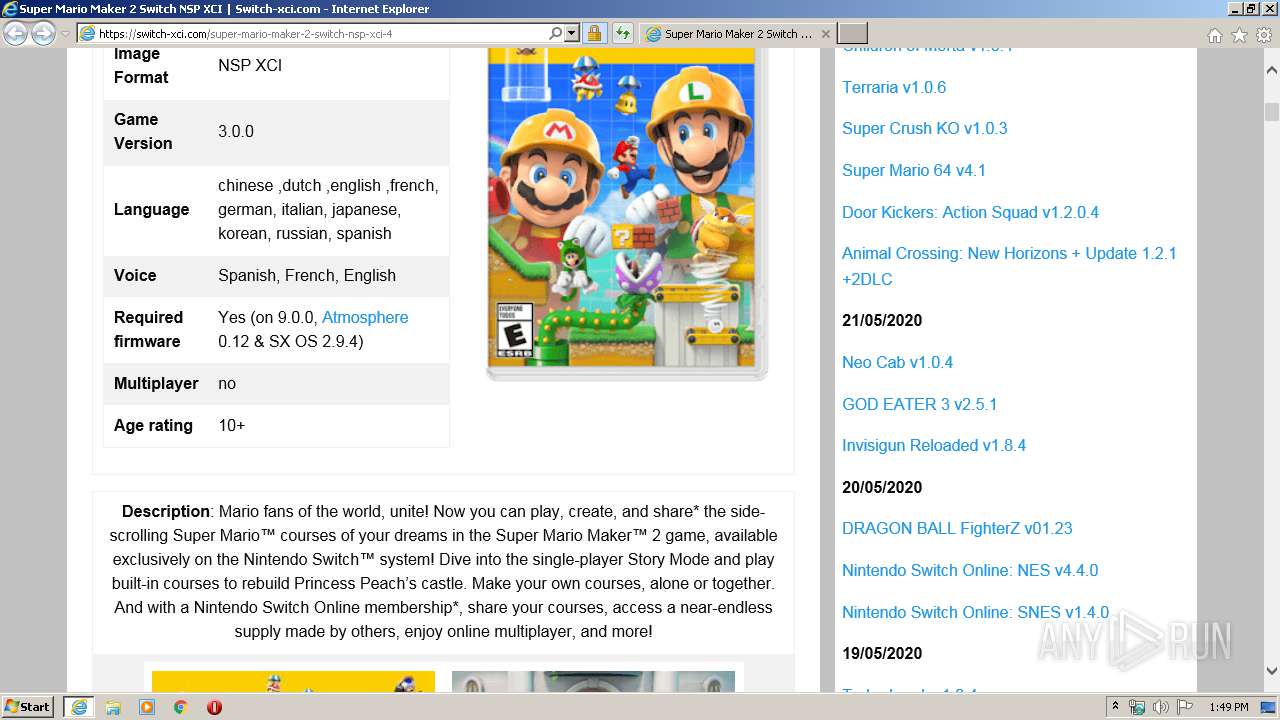This screenshot has height=720, width=1280.
Task: Open the address bar search magnifier
Action: 556,34
